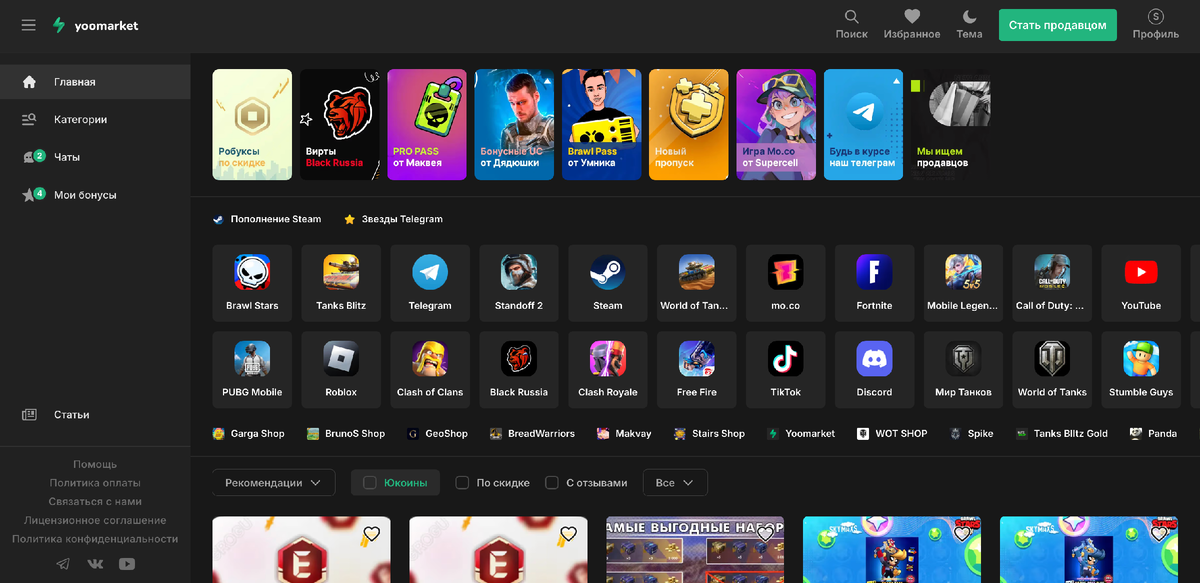Open Статьи in sidebar

pos(95,414)
